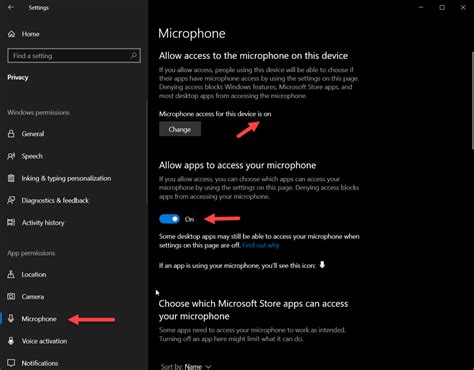Viewport: 474px width, 370px height.
Task: Open the Camera icon in sidebar
Action: tap(11, 296)
